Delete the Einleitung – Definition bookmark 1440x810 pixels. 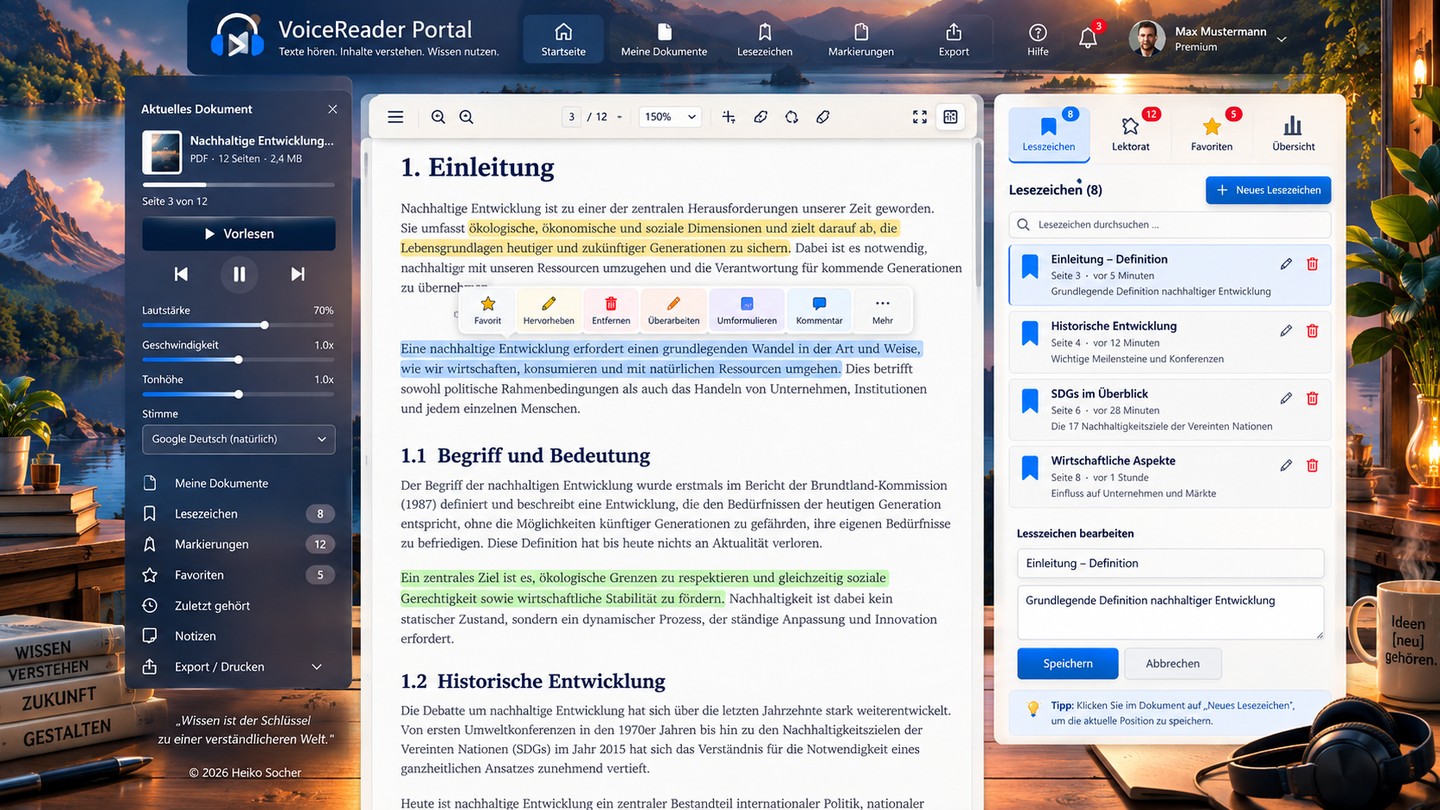(x=1313, y=264)
